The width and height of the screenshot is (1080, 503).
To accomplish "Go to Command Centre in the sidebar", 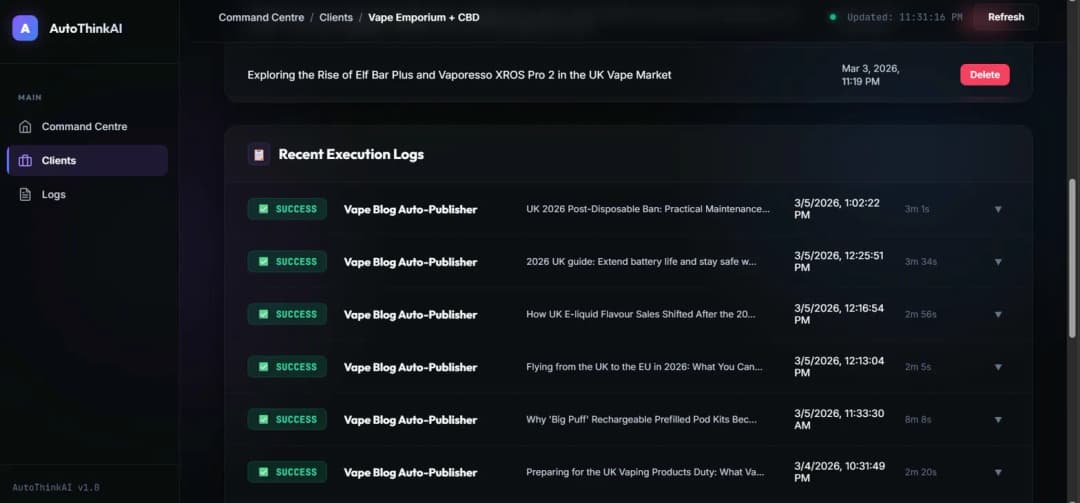I will coord(84,127).
